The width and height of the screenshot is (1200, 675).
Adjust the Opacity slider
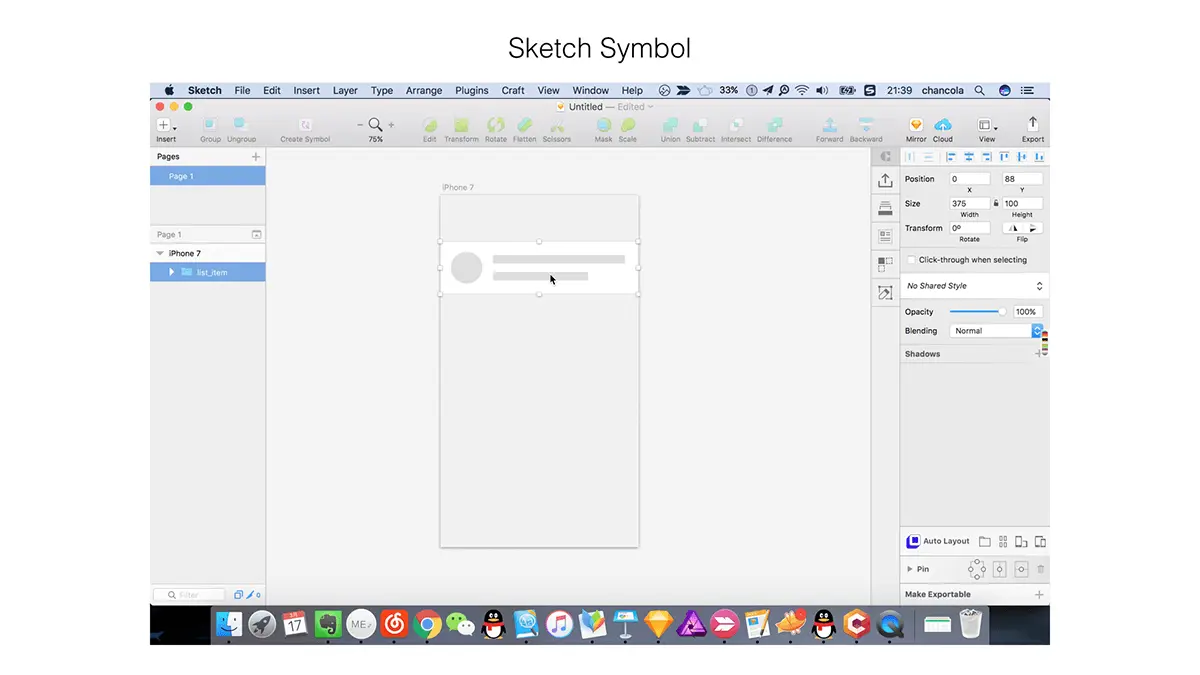coord(978,312)
